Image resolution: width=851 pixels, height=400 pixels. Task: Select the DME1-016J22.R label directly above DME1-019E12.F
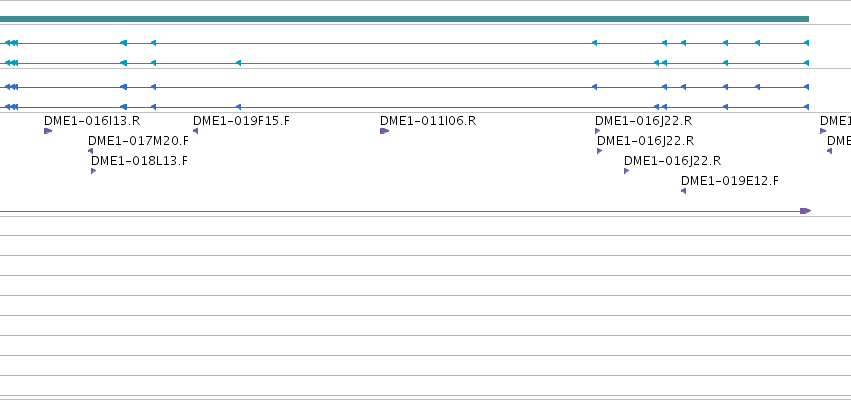[672, 161]
